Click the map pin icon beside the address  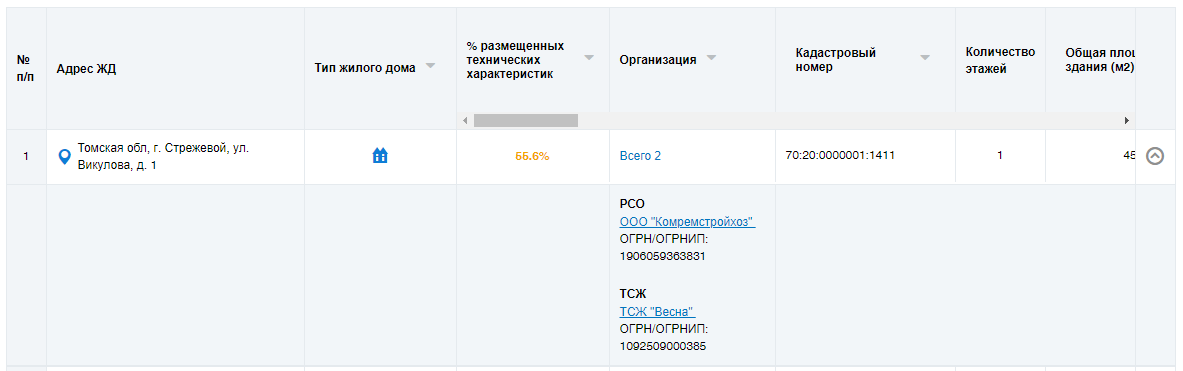(x=65, y=156)
